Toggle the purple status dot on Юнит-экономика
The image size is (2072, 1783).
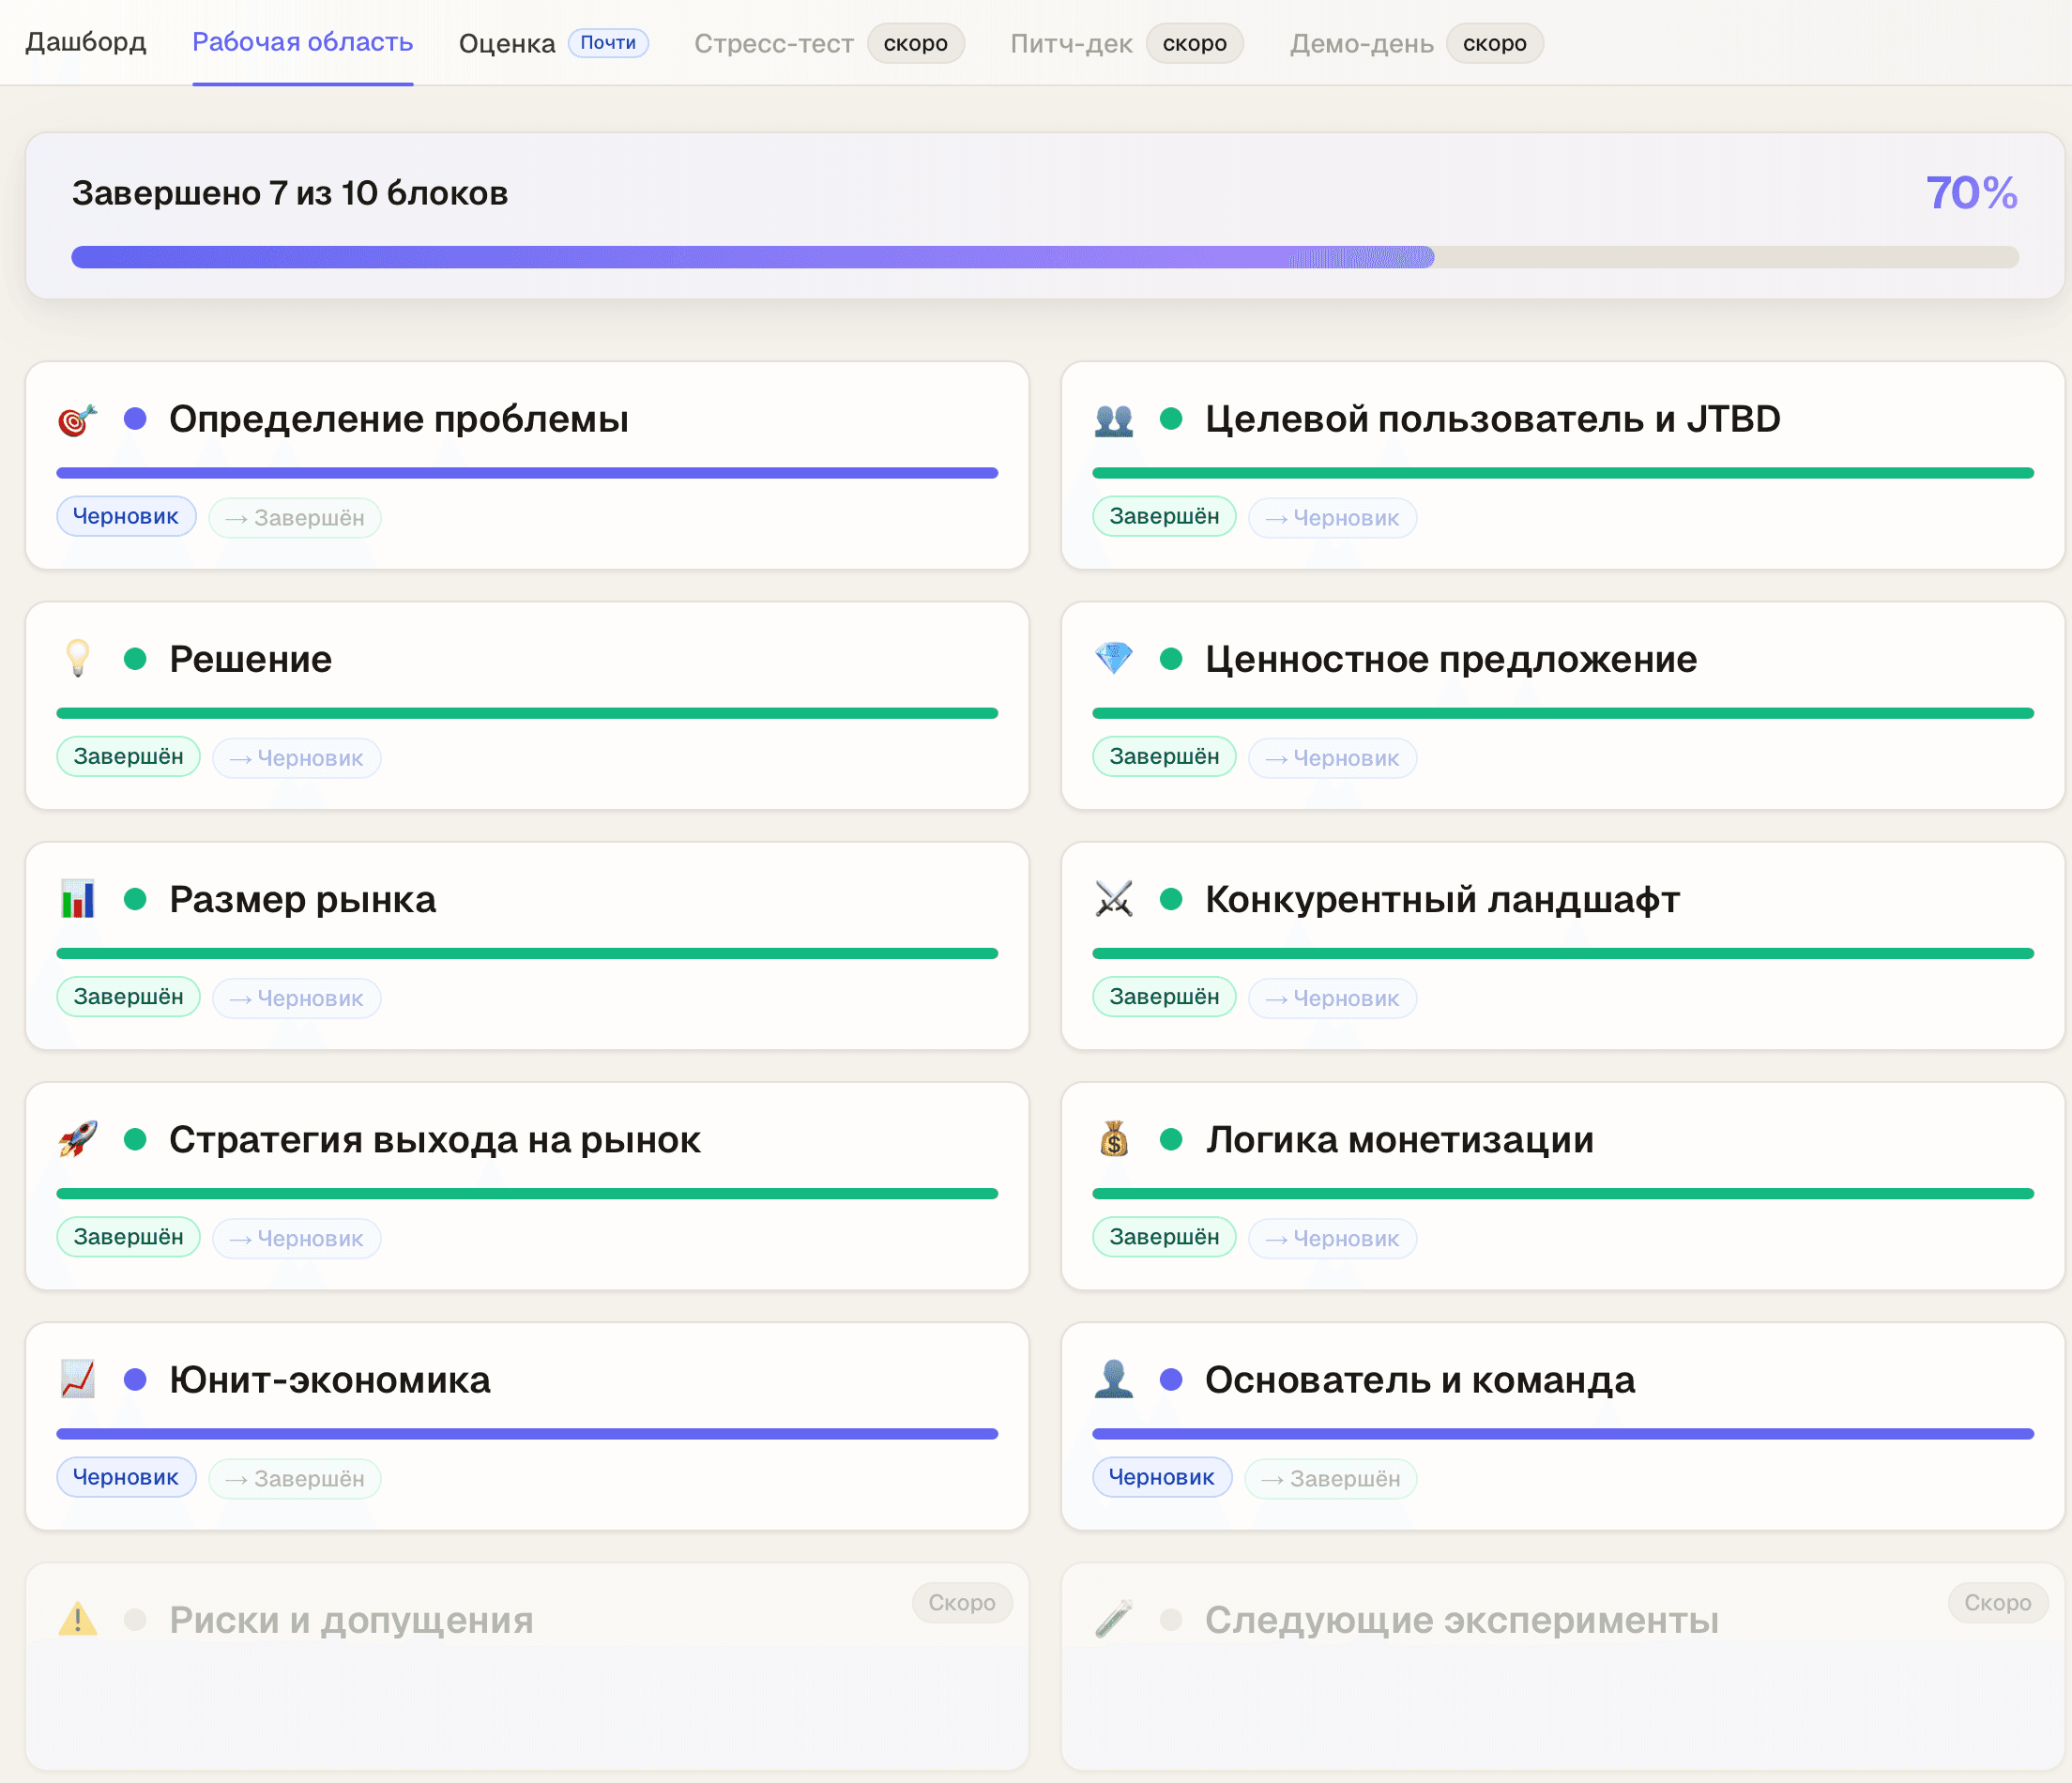click(136, 1380)
